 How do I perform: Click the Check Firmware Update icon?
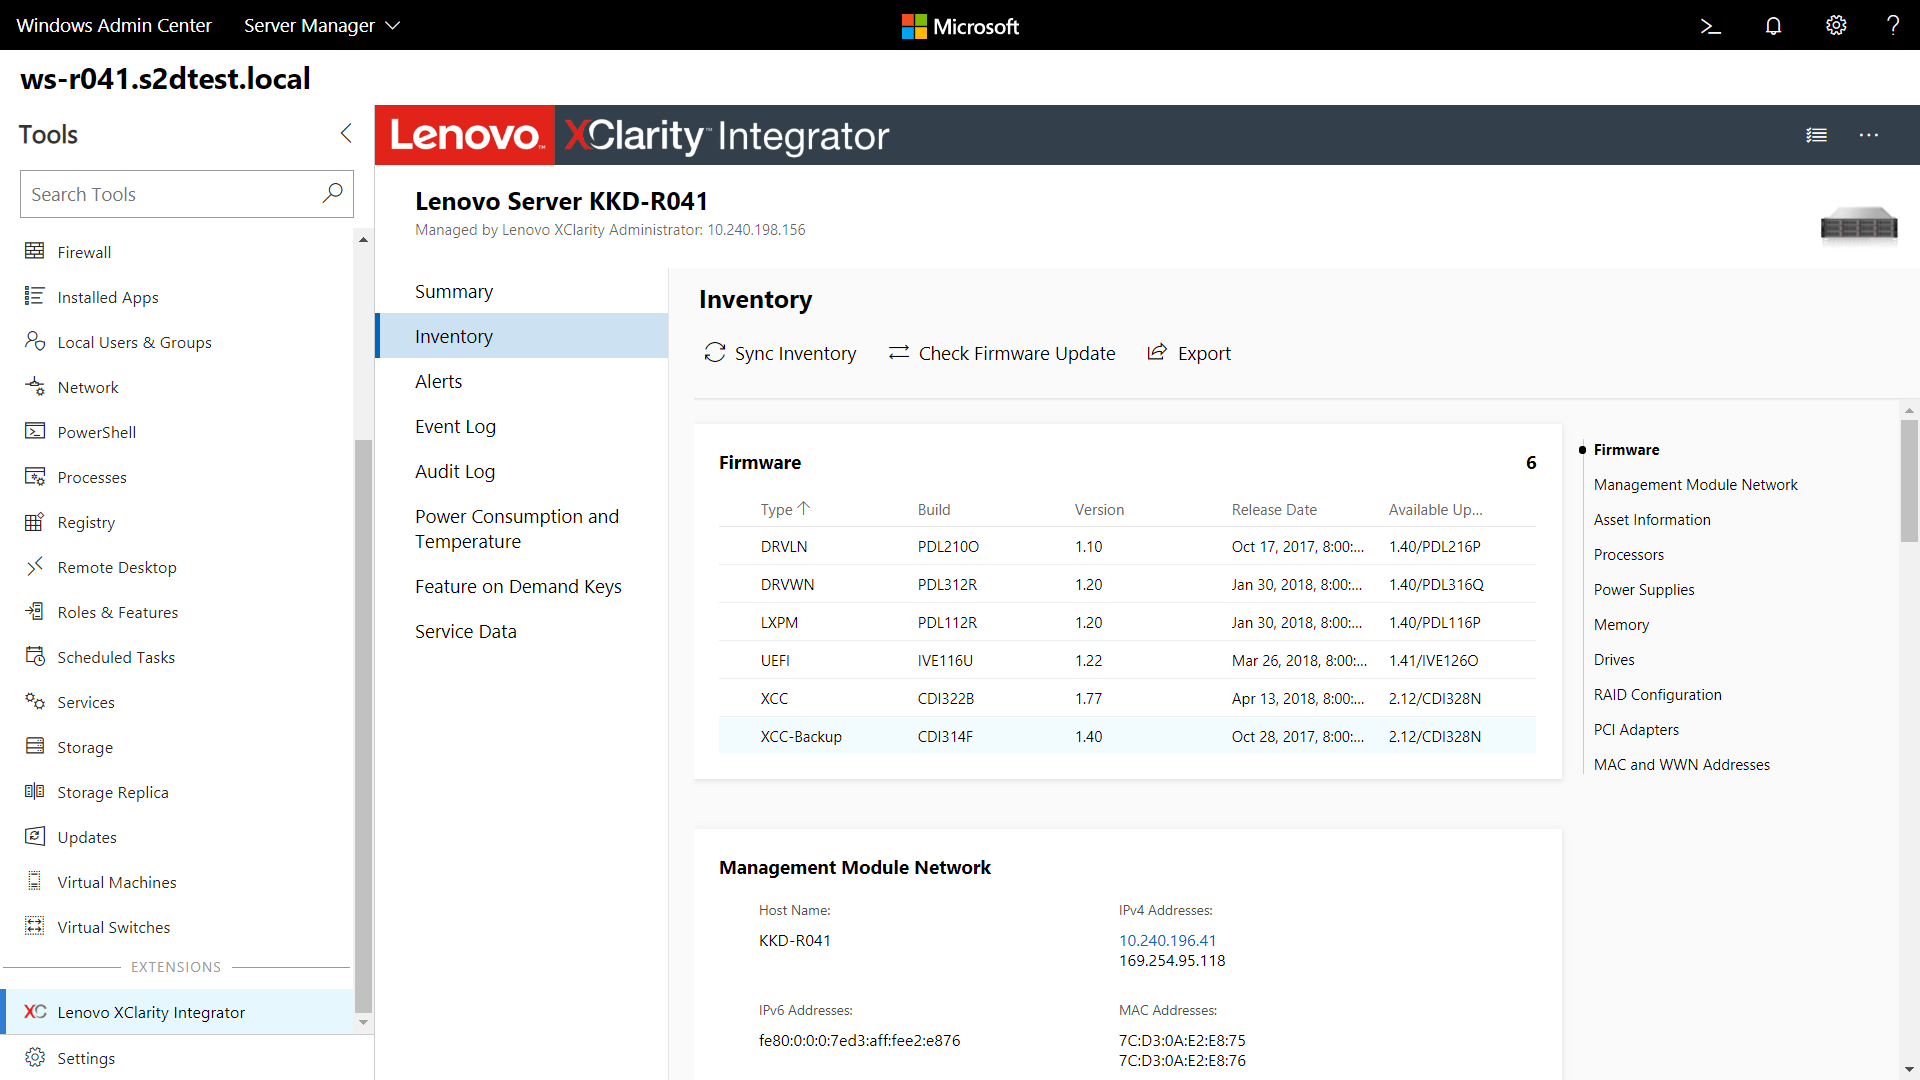pyautogui.click(x=898, y=352)
